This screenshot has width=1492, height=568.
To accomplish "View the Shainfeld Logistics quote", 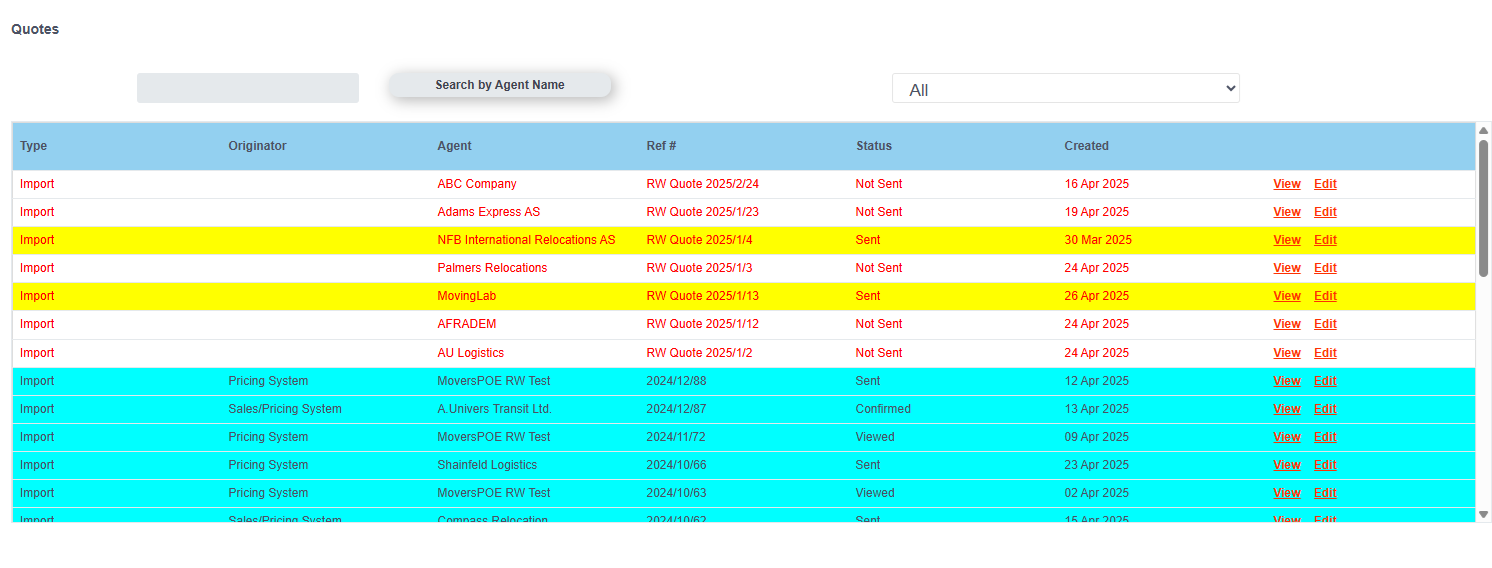I will click(x=1287, y=465).
